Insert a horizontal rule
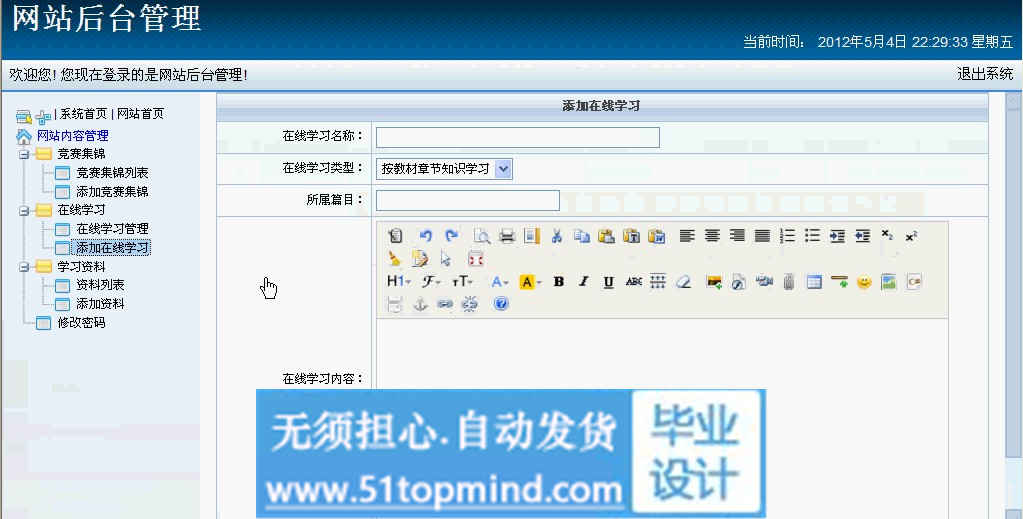 (x=839, y=281)
